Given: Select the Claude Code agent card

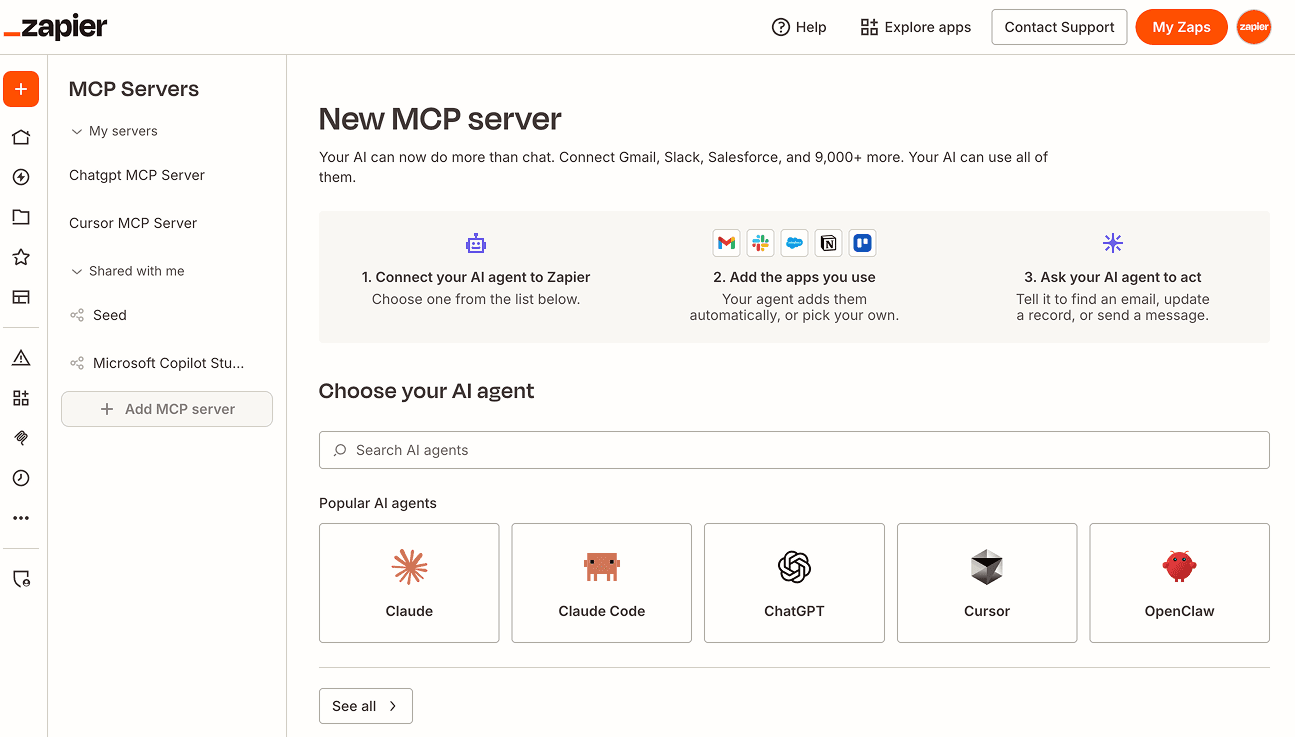Looking at the screenshot, I should [x=602, y=583].
